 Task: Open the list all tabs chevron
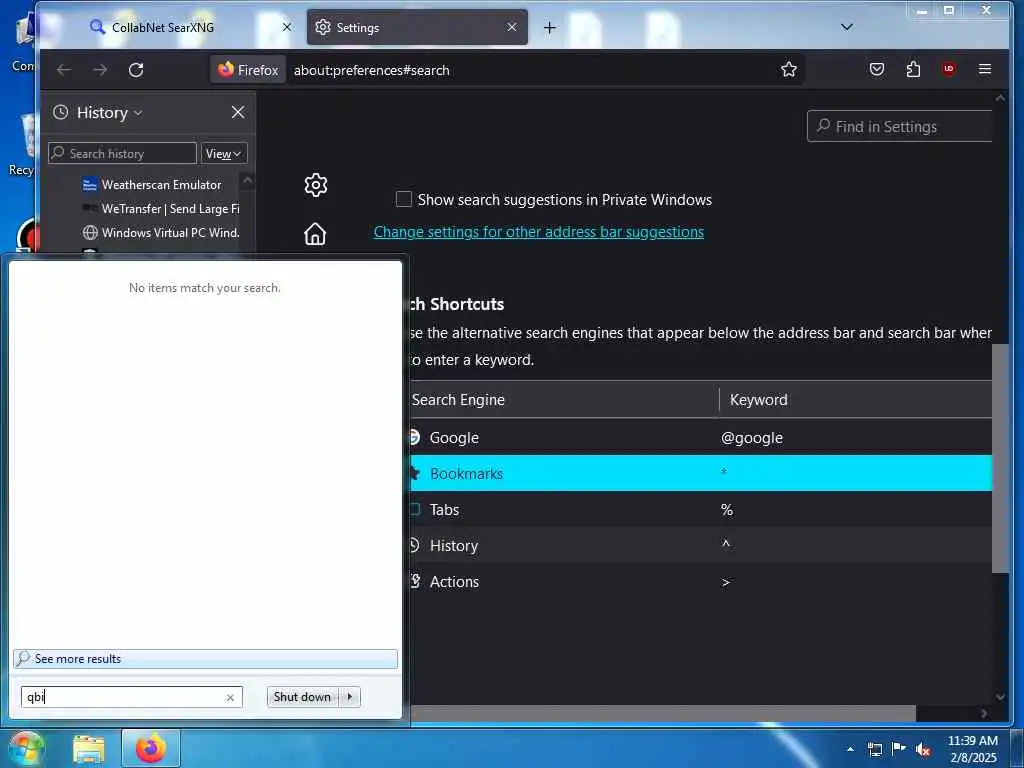tap(847, 27)
